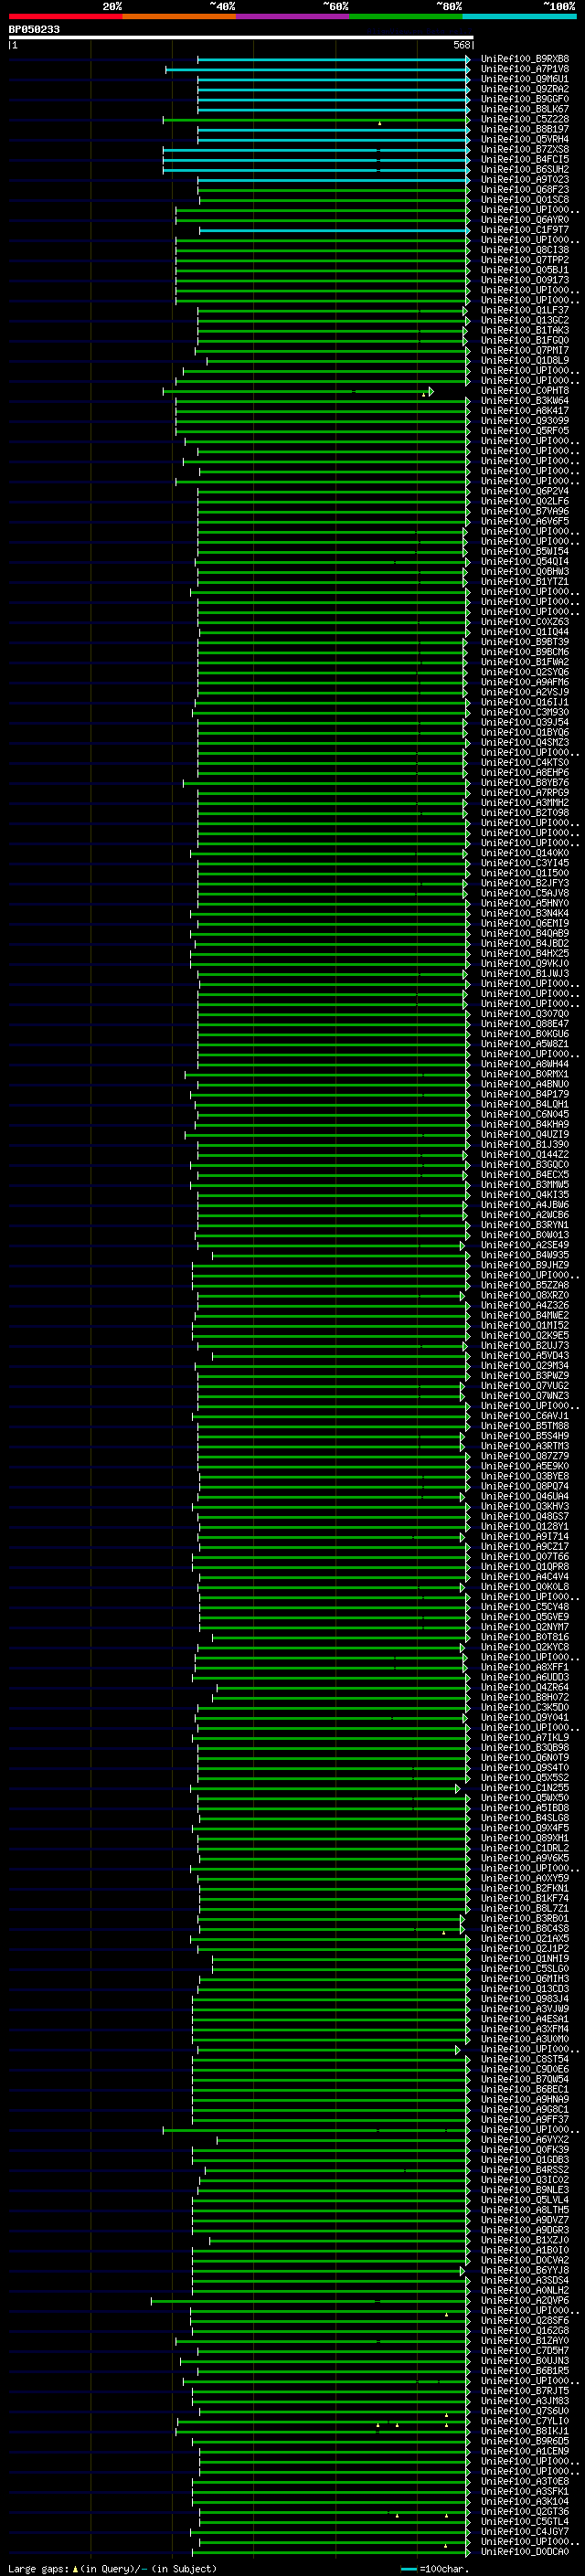Select the UniRef100_B9NLE3 label
The width and height of the screenshot is (585, 2576).
(524, 2189)
